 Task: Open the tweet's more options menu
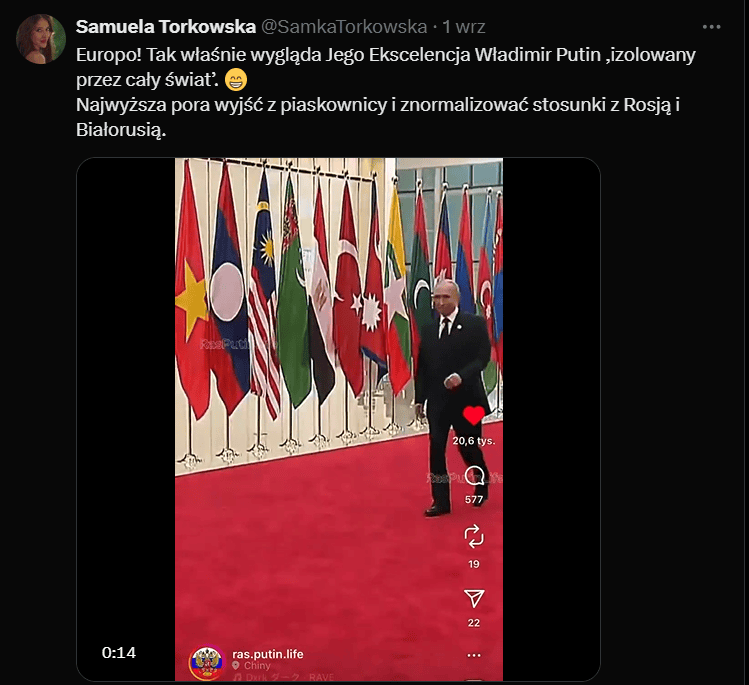[x=711, y=27]
